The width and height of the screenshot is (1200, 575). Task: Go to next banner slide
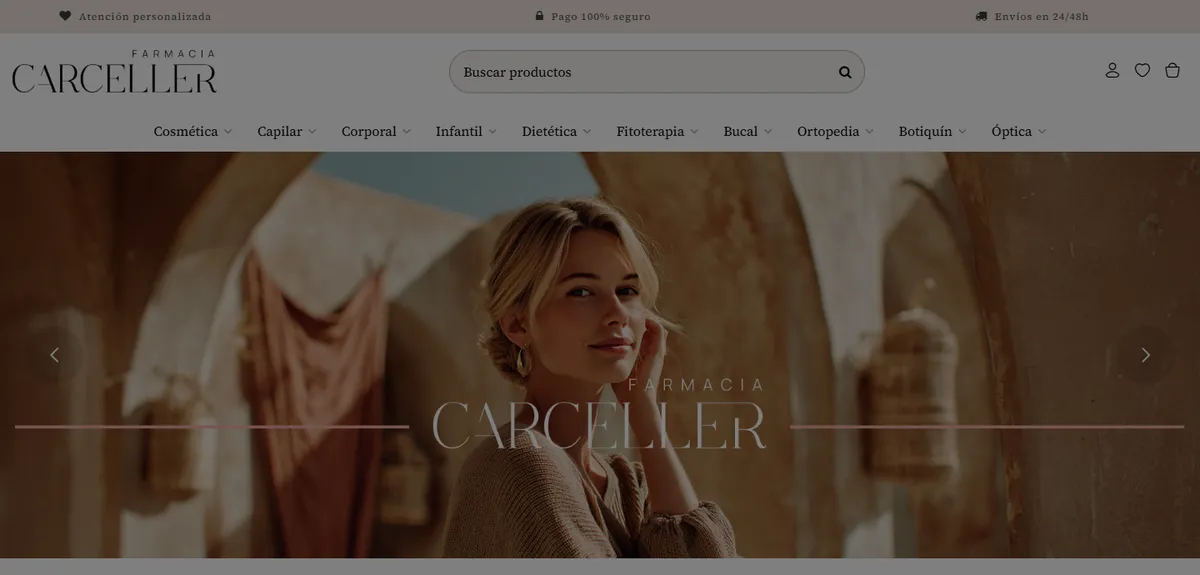(x=1145, y=354)
